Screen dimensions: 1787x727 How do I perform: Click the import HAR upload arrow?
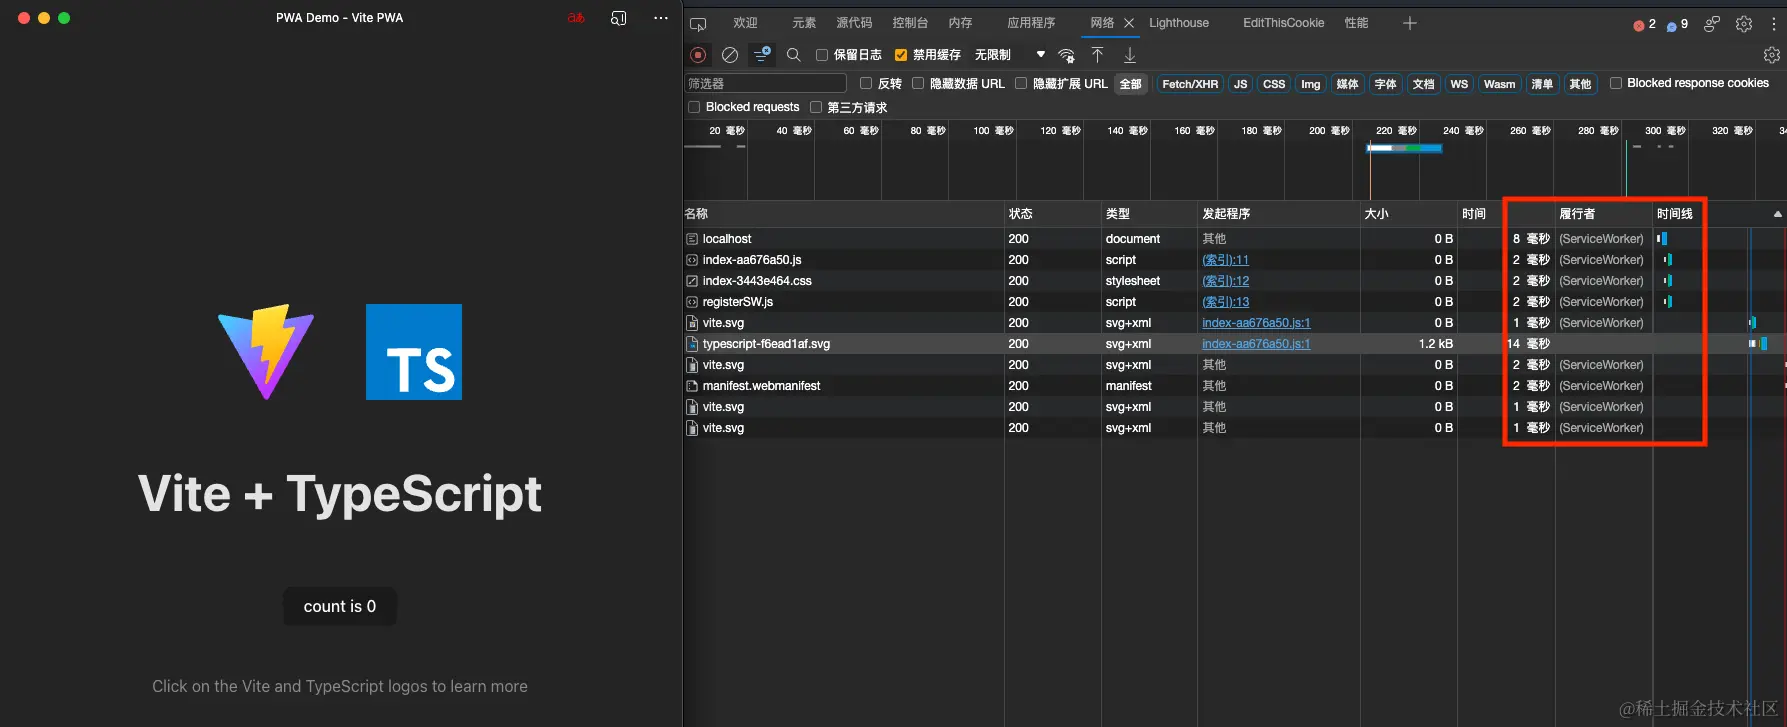tap(1097, 55)
